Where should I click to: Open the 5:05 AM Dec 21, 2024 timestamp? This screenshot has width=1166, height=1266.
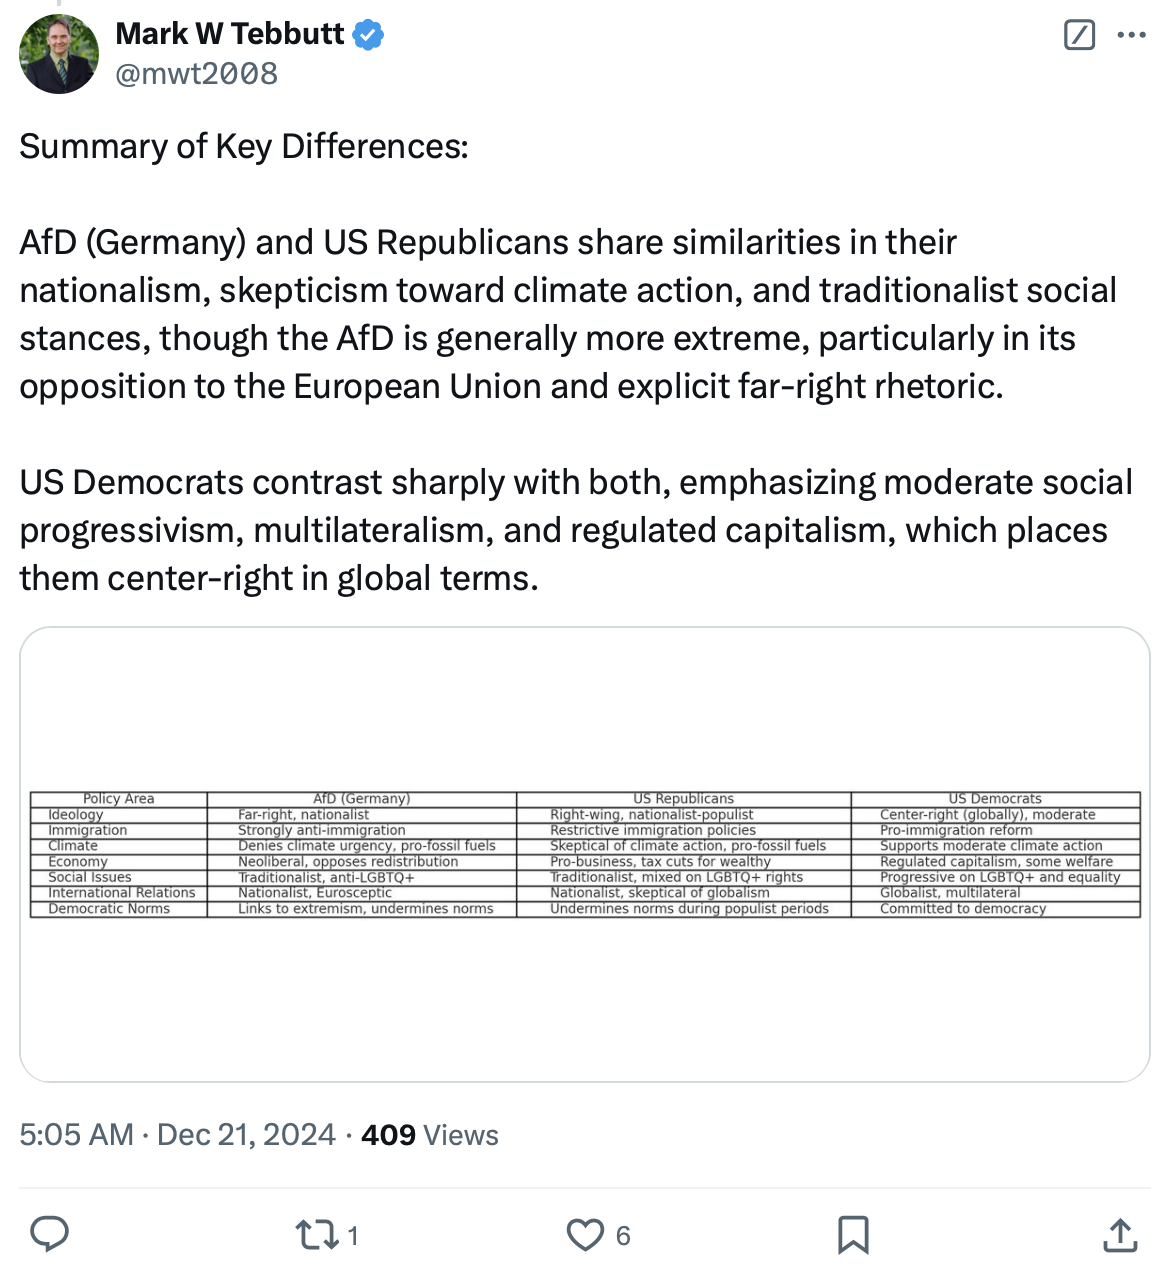coord(177,1135)
